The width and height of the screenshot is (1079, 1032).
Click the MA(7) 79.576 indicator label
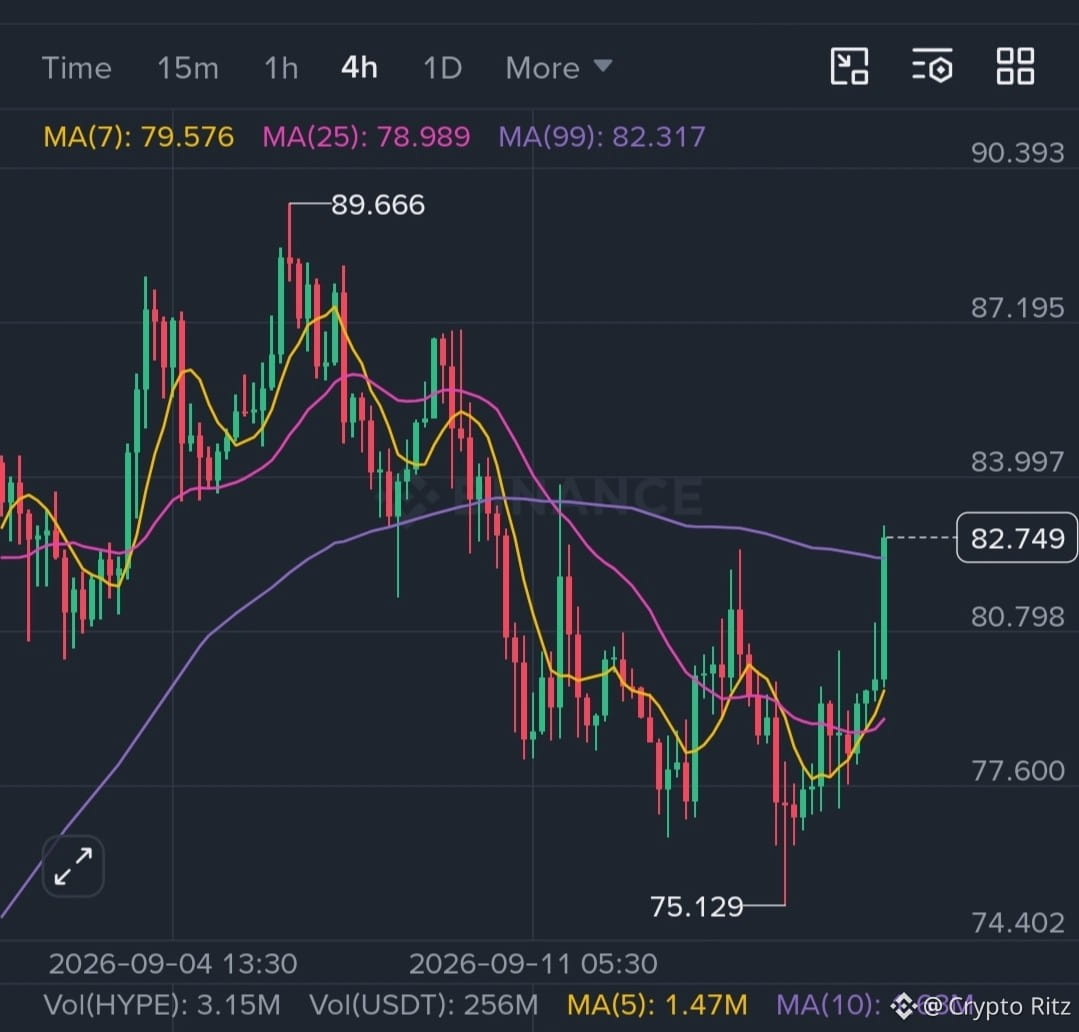click(x=138, y=137)
